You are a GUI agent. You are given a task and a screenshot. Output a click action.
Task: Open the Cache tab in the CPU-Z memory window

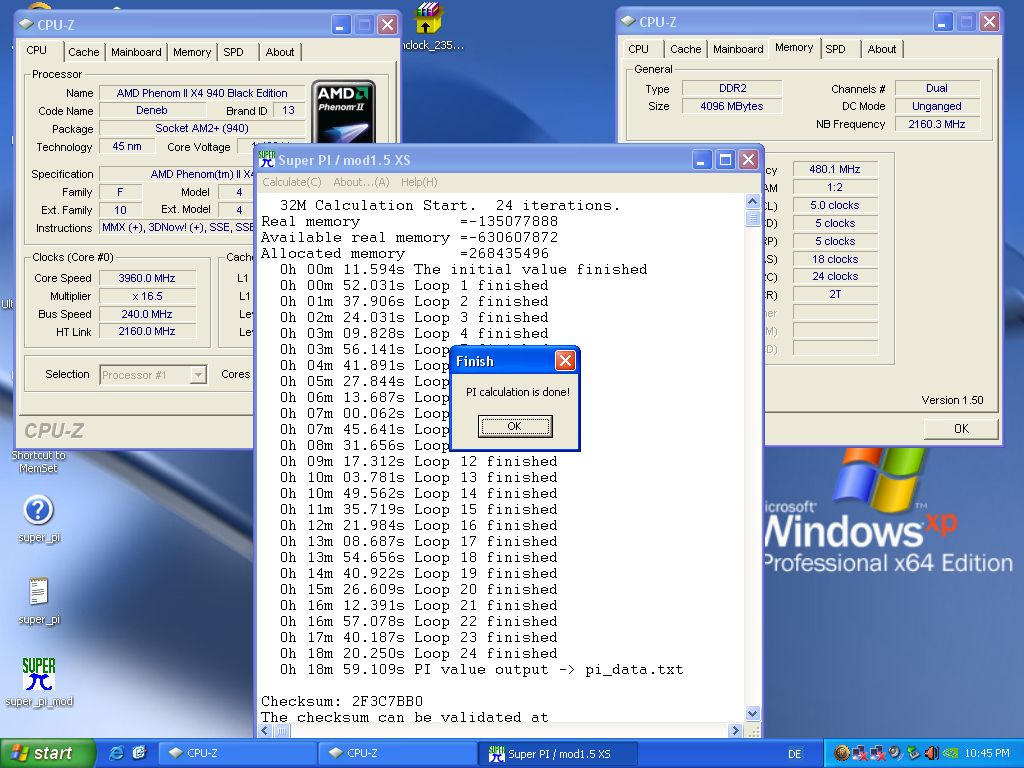click(x=686, y=49)
